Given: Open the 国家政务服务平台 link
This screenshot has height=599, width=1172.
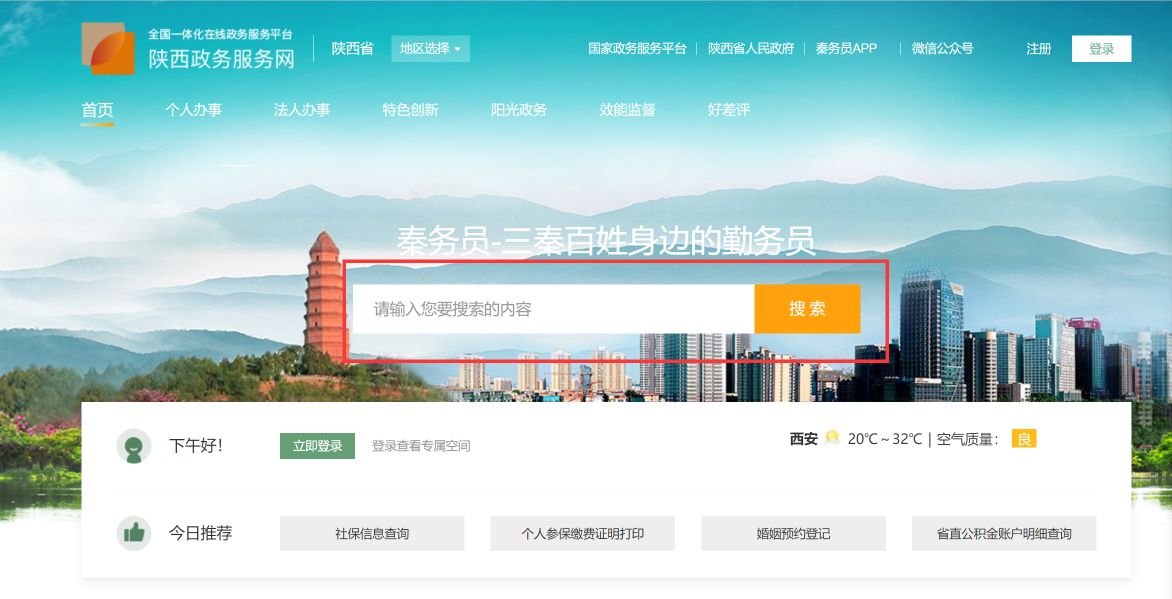Looking at the screenshot, I should click(637, 49).
